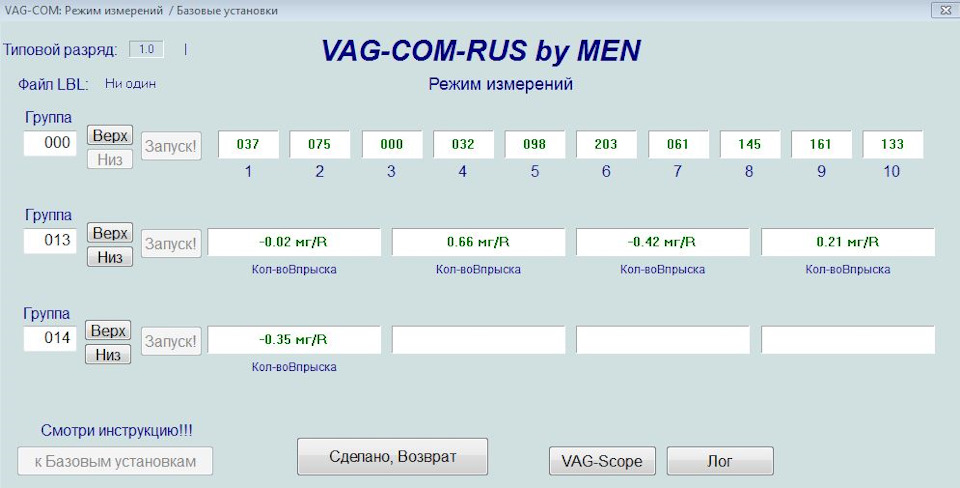960x488 pixels.
Task: Click second empty field of group 014
Action: click(478, 340)
